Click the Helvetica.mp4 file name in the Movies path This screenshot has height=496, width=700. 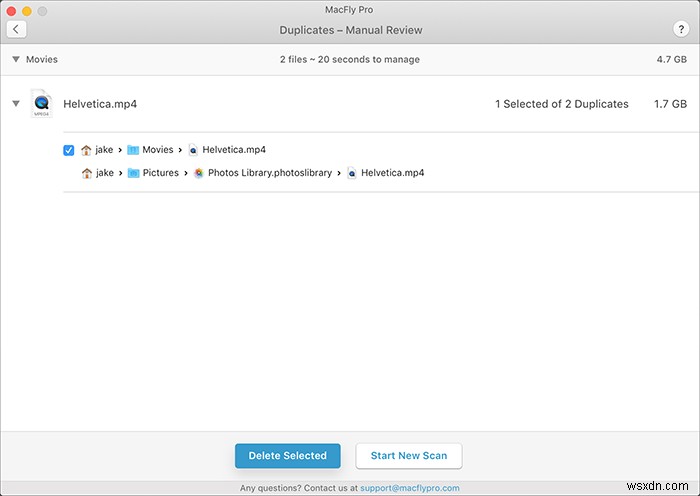point(234,150)
